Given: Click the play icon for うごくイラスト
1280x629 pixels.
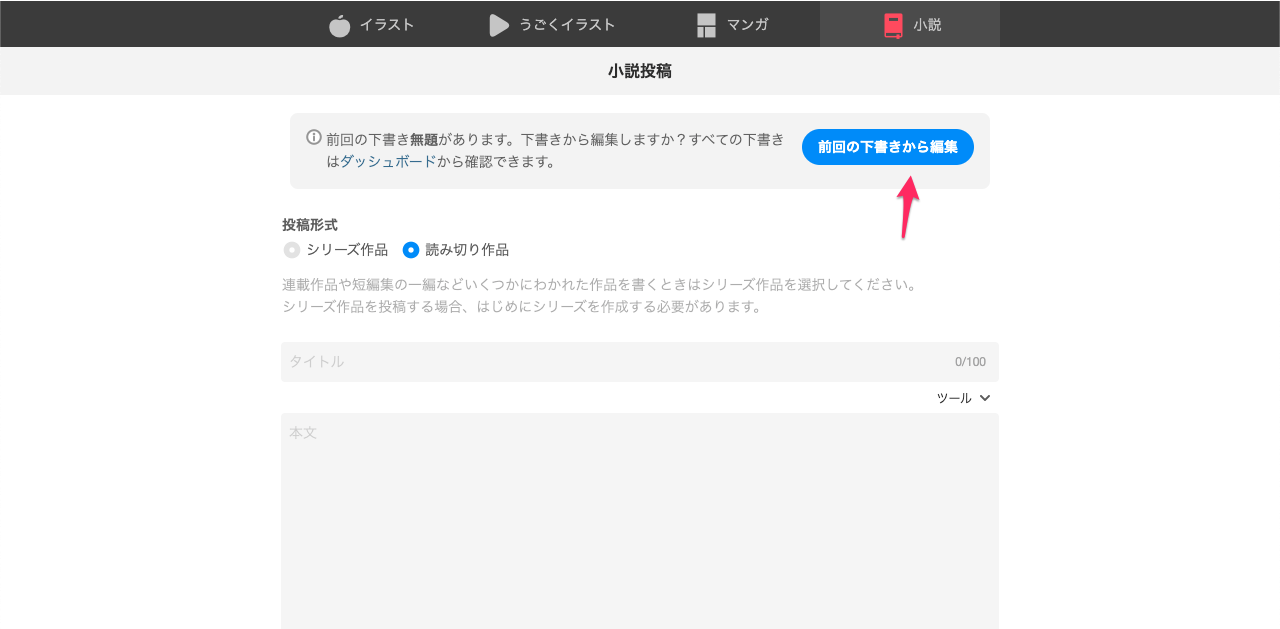Looking at the screenshot, I should click(x=499, y=25).
